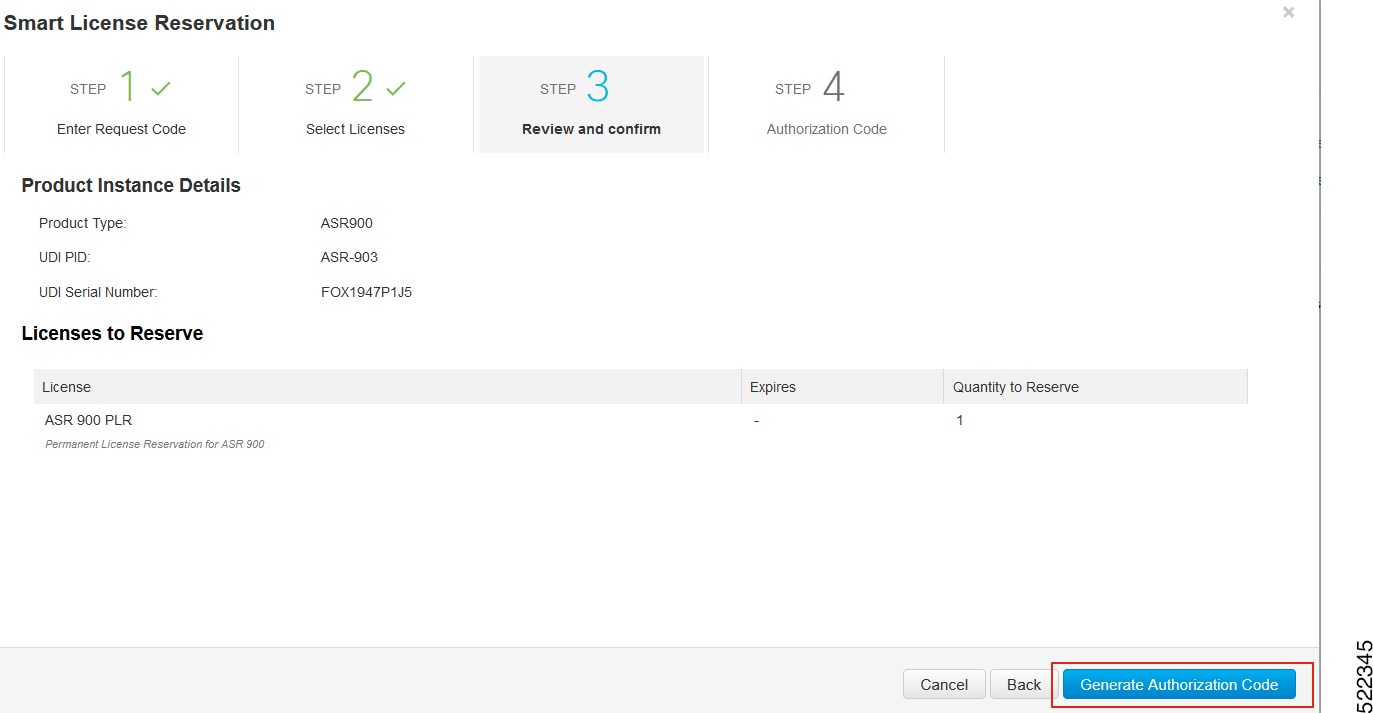Viewport: 1373px width, 713px height.
Task: Go to Step 2 Select Licenses
Action: [356, 104]
